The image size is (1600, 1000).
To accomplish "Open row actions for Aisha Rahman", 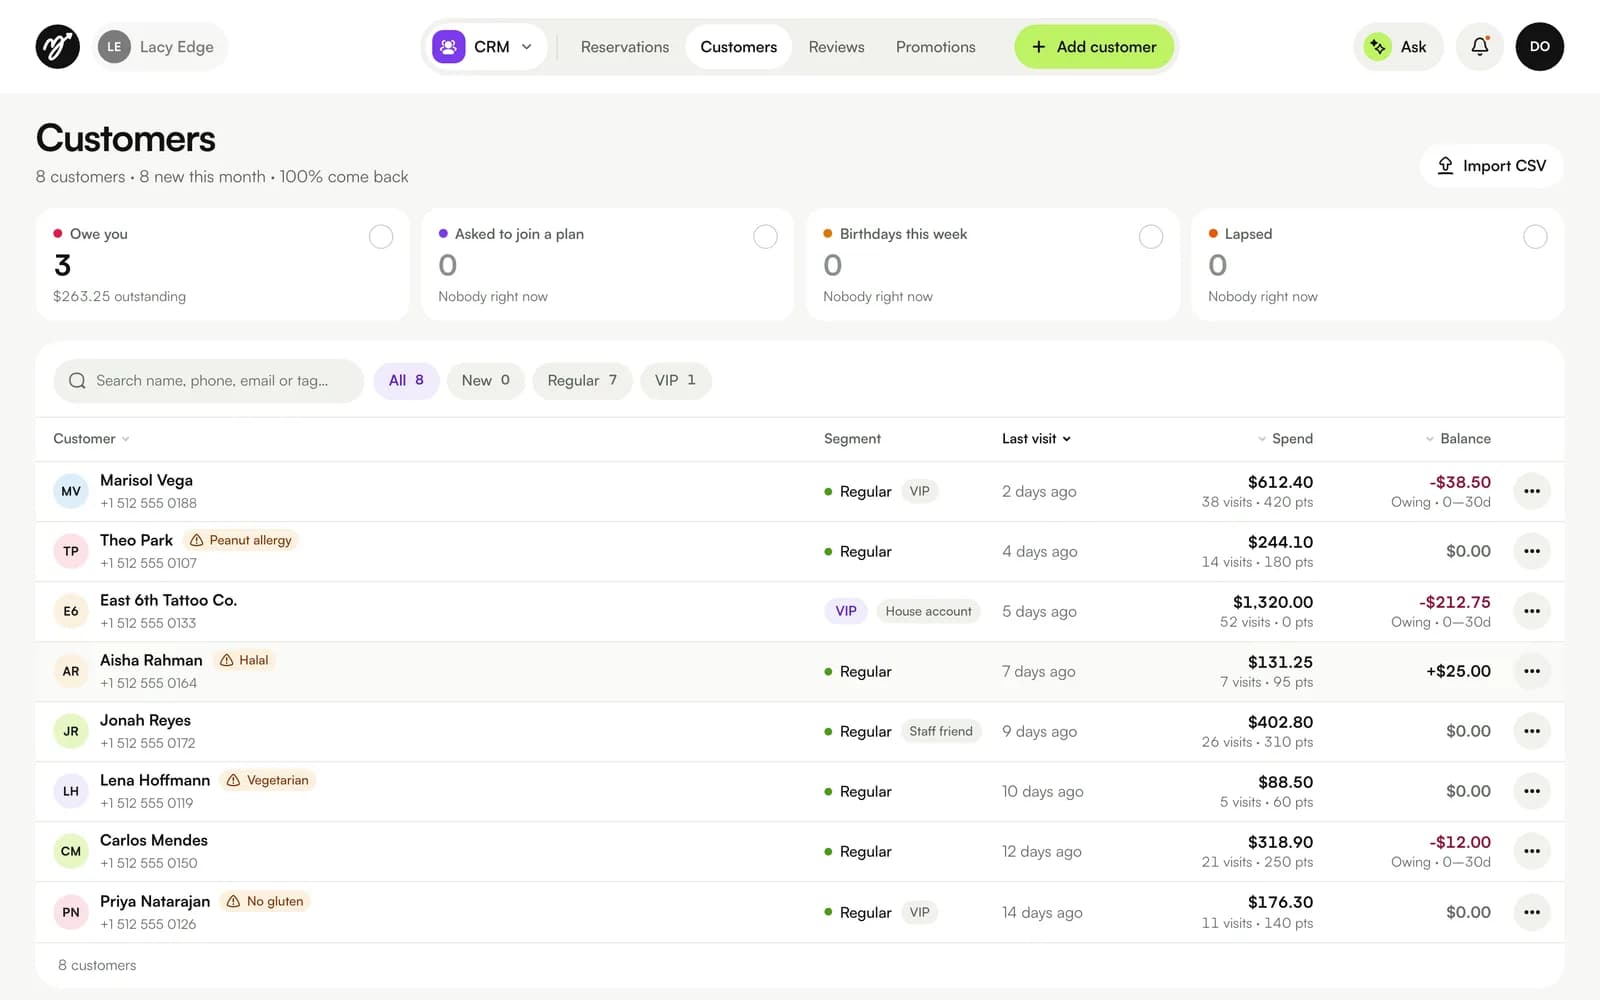I will [1531, 671].
